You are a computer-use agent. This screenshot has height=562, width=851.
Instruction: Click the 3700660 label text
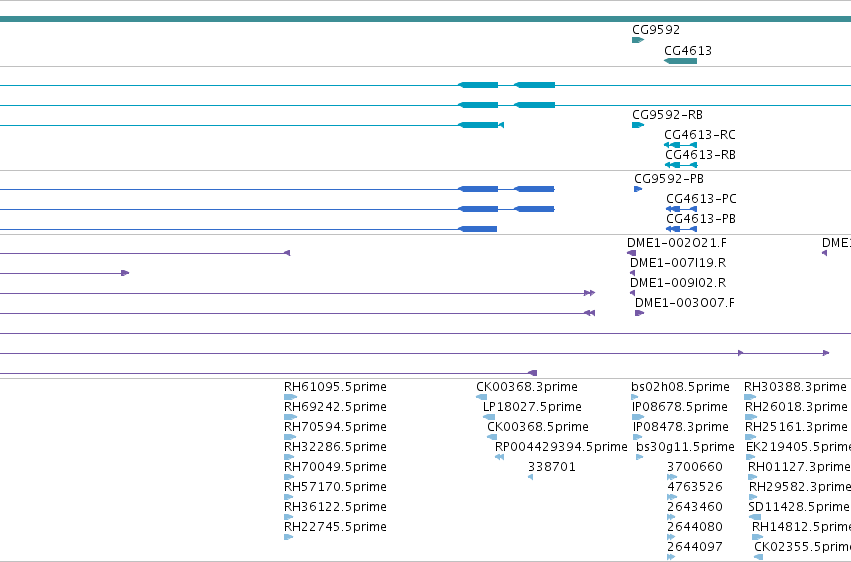695,467
